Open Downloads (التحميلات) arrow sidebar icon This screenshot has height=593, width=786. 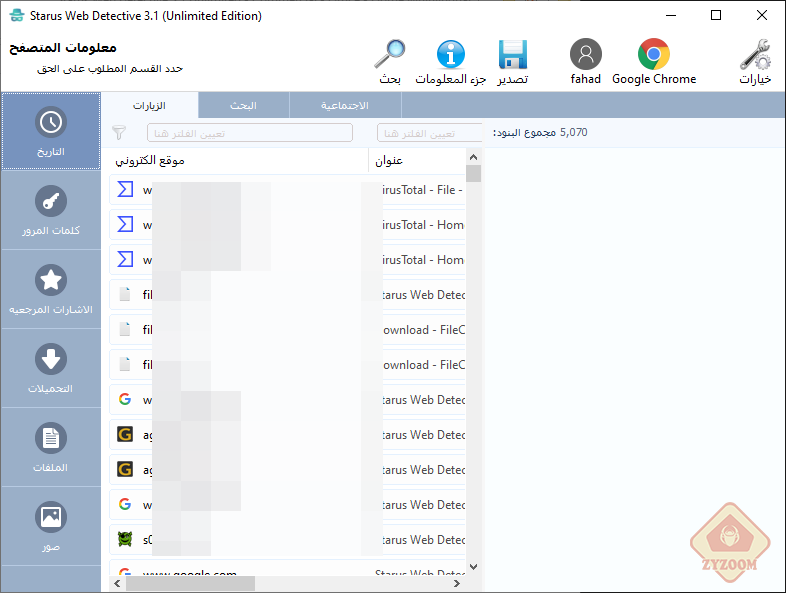point(51,359)
